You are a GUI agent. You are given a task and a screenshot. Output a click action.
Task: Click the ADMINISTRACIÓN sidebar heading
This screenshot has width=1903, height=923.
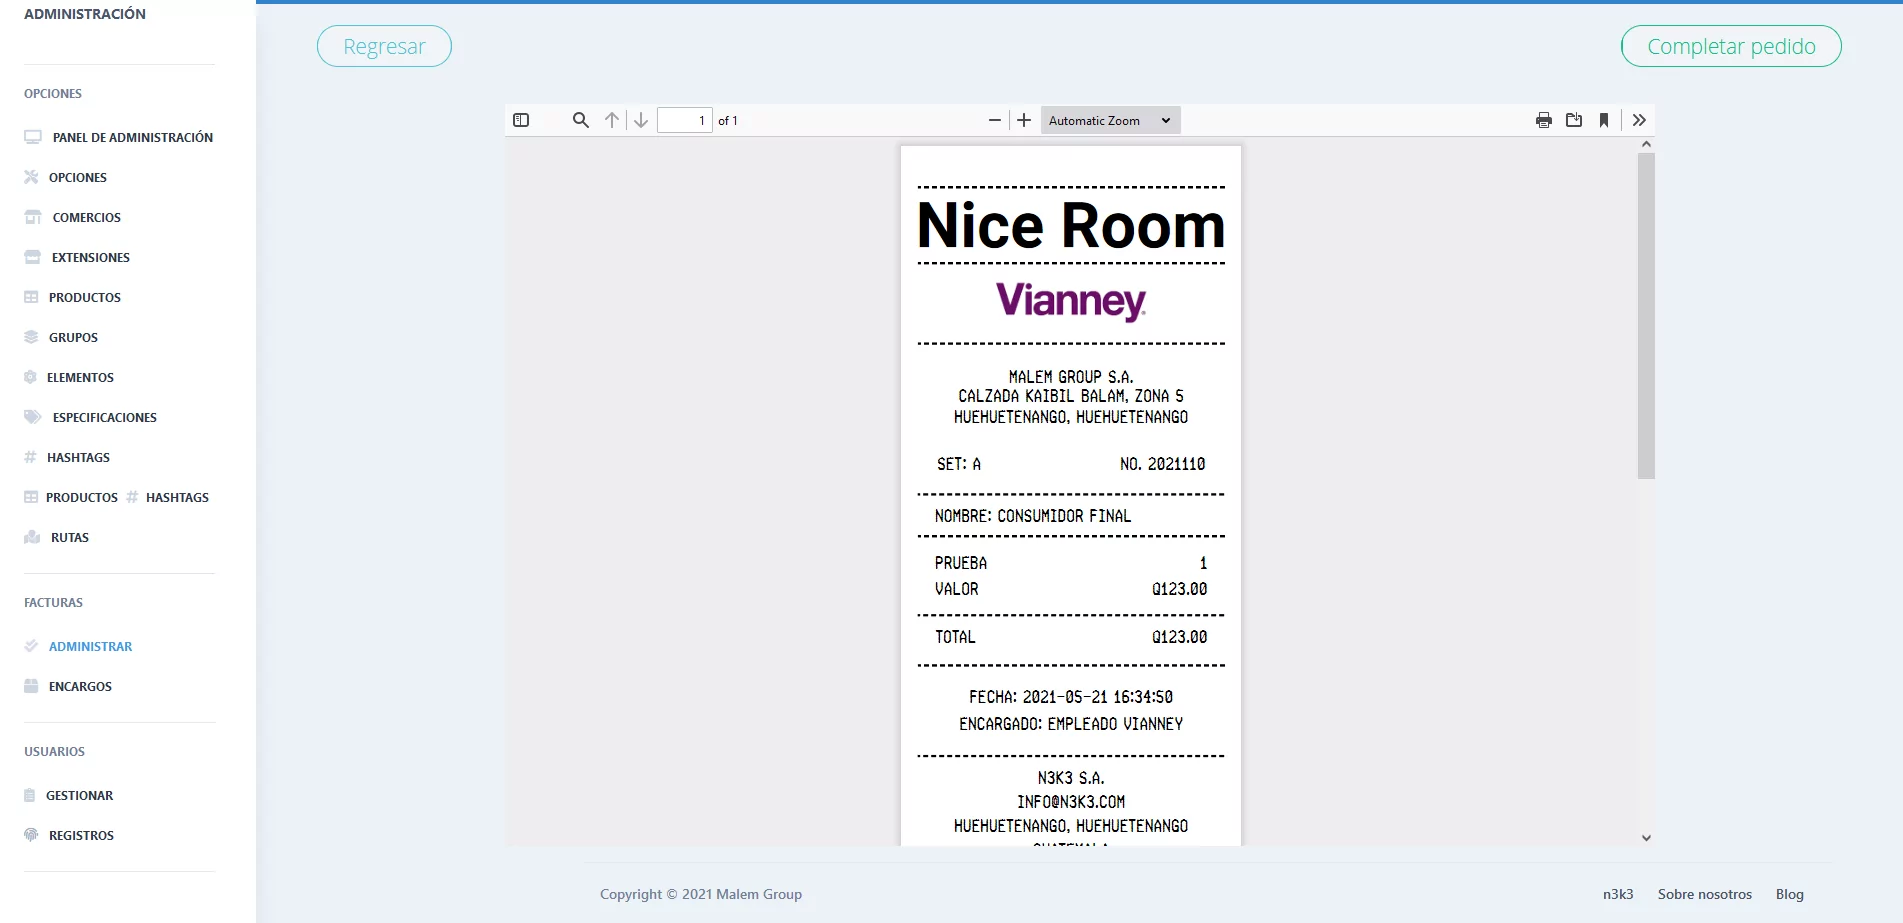(x=85, y=14)
